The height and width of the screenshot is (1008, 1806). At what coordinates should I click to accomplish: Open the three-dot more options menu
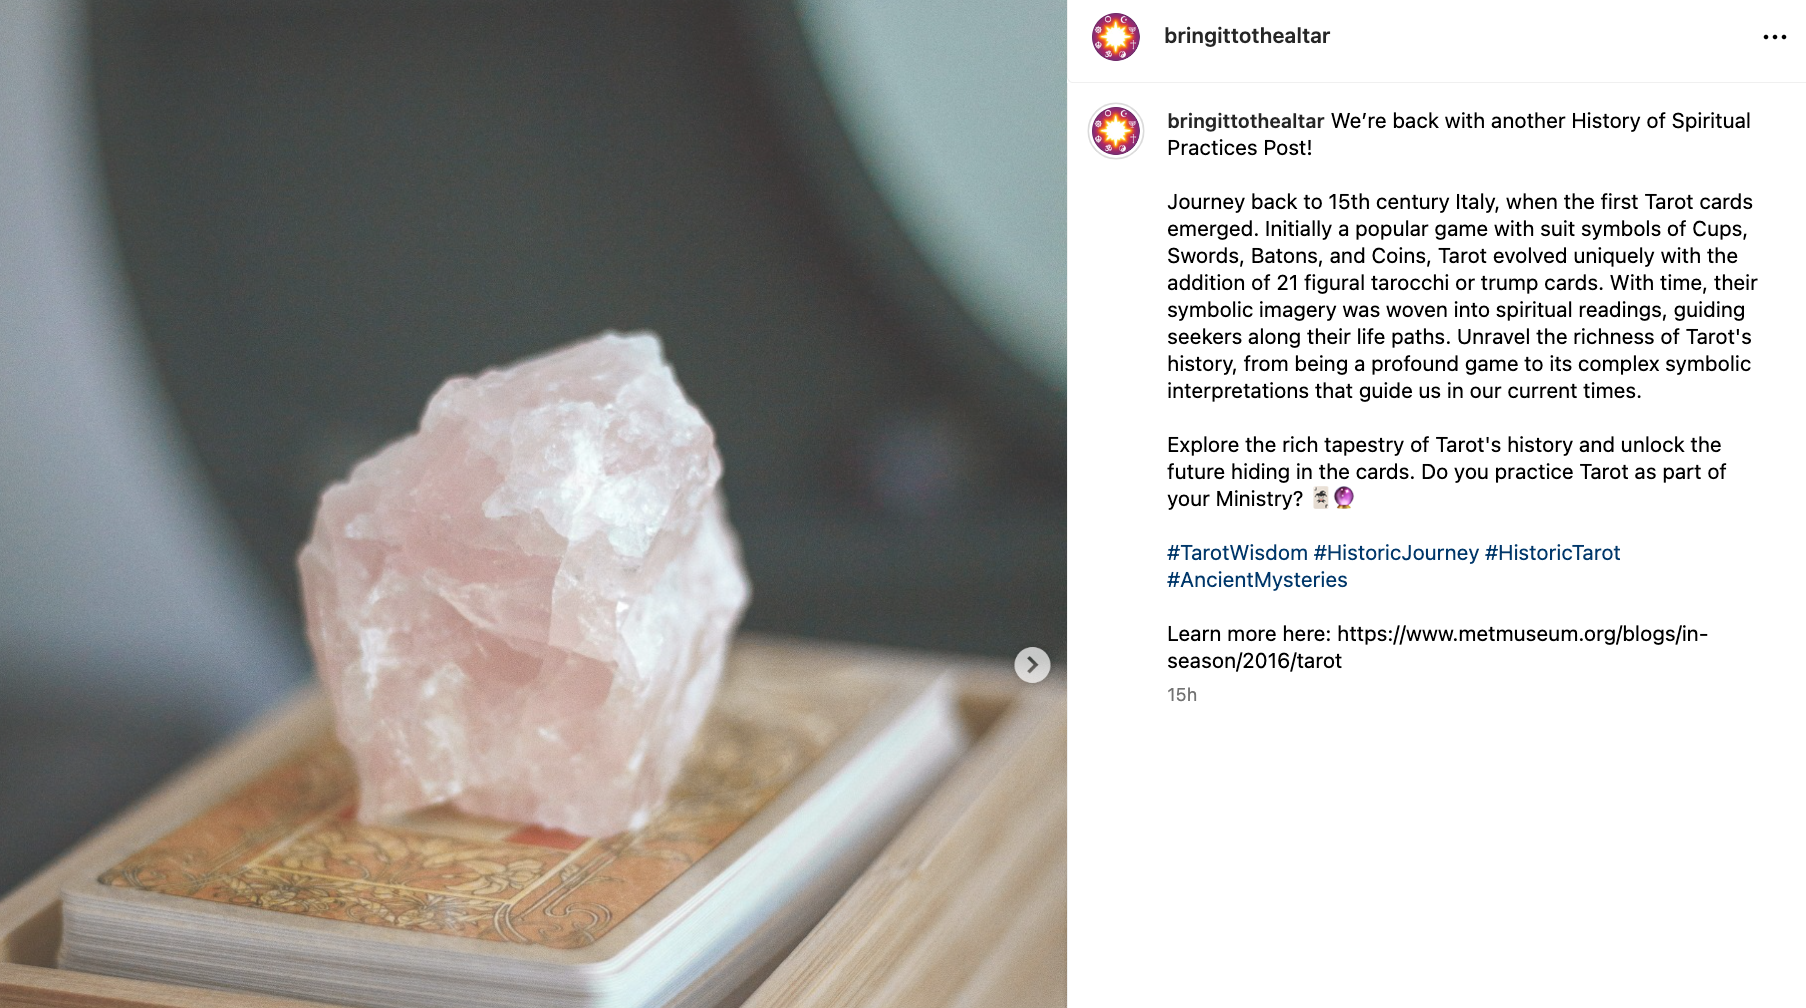(x=1774, y=37)
